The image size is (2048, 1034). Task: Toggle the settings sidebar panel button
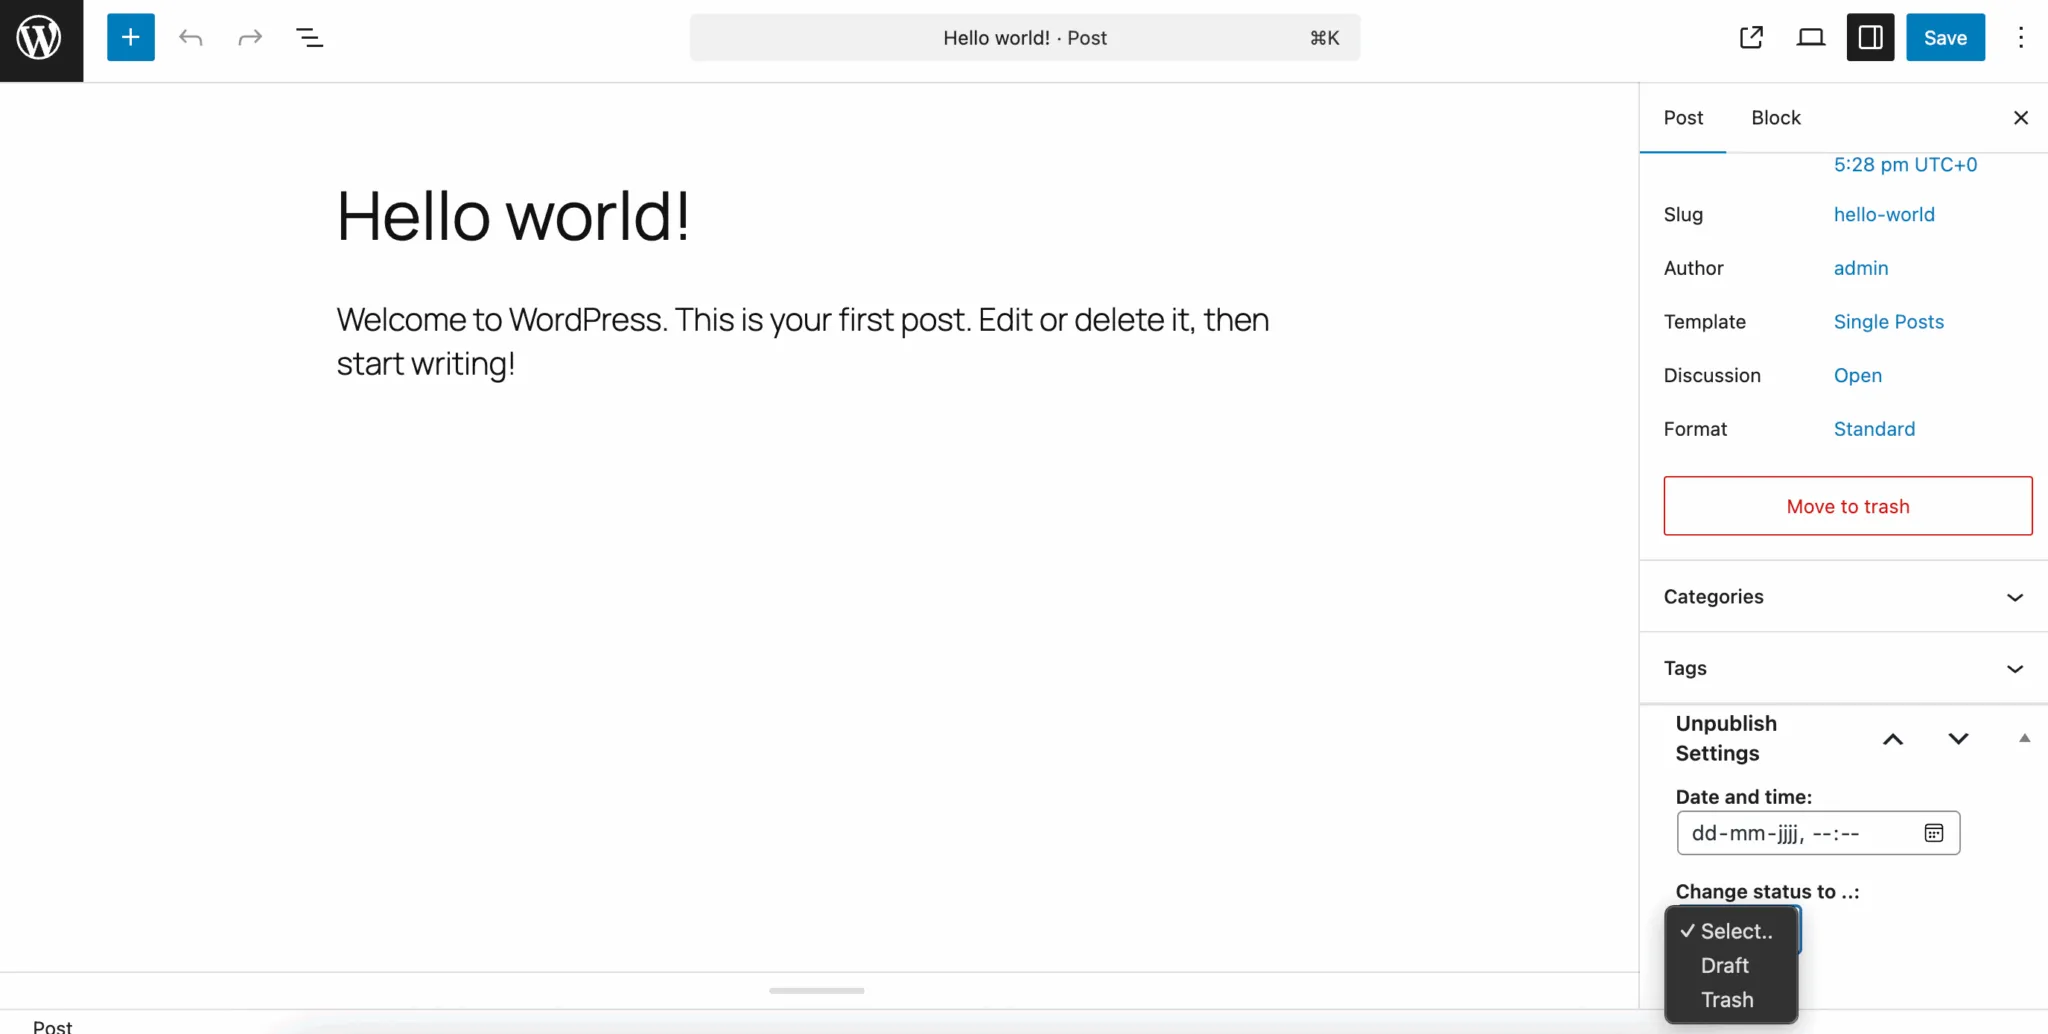pos(1870,38)
